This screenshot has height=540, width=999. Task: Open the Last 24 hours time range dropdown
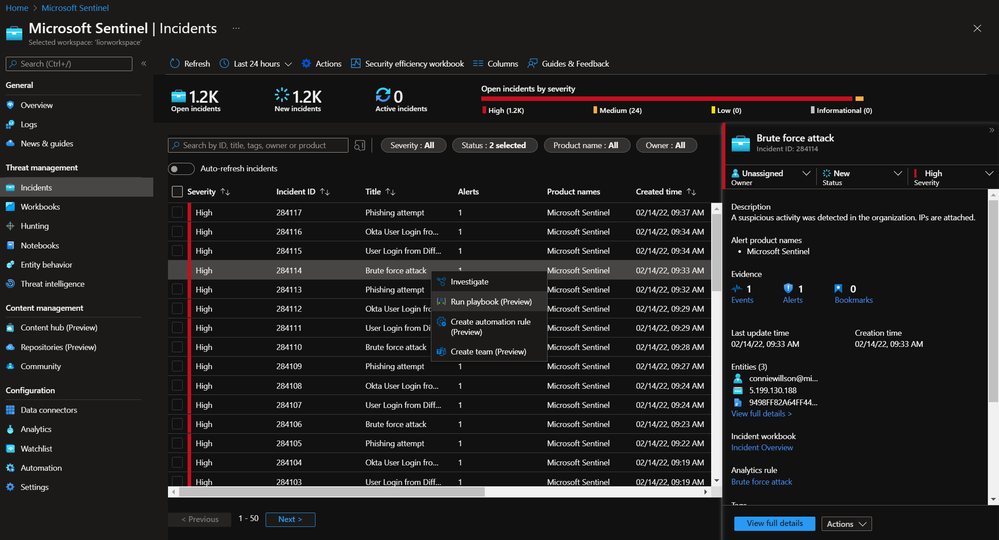[x=256, y=64]
